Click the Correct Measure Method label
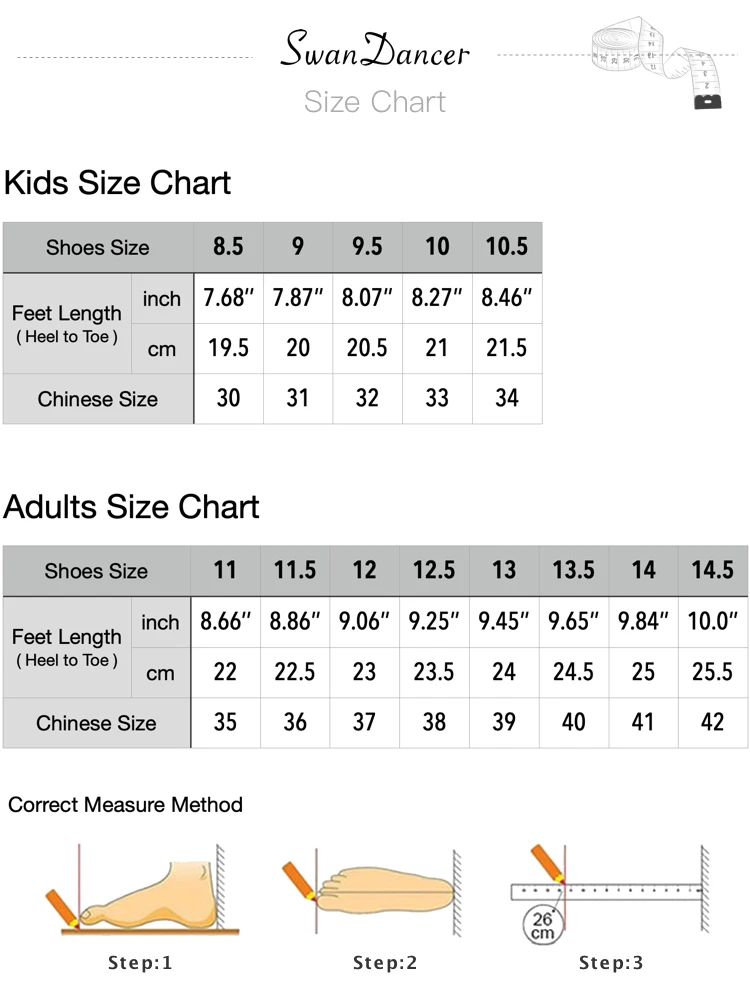 125,805
